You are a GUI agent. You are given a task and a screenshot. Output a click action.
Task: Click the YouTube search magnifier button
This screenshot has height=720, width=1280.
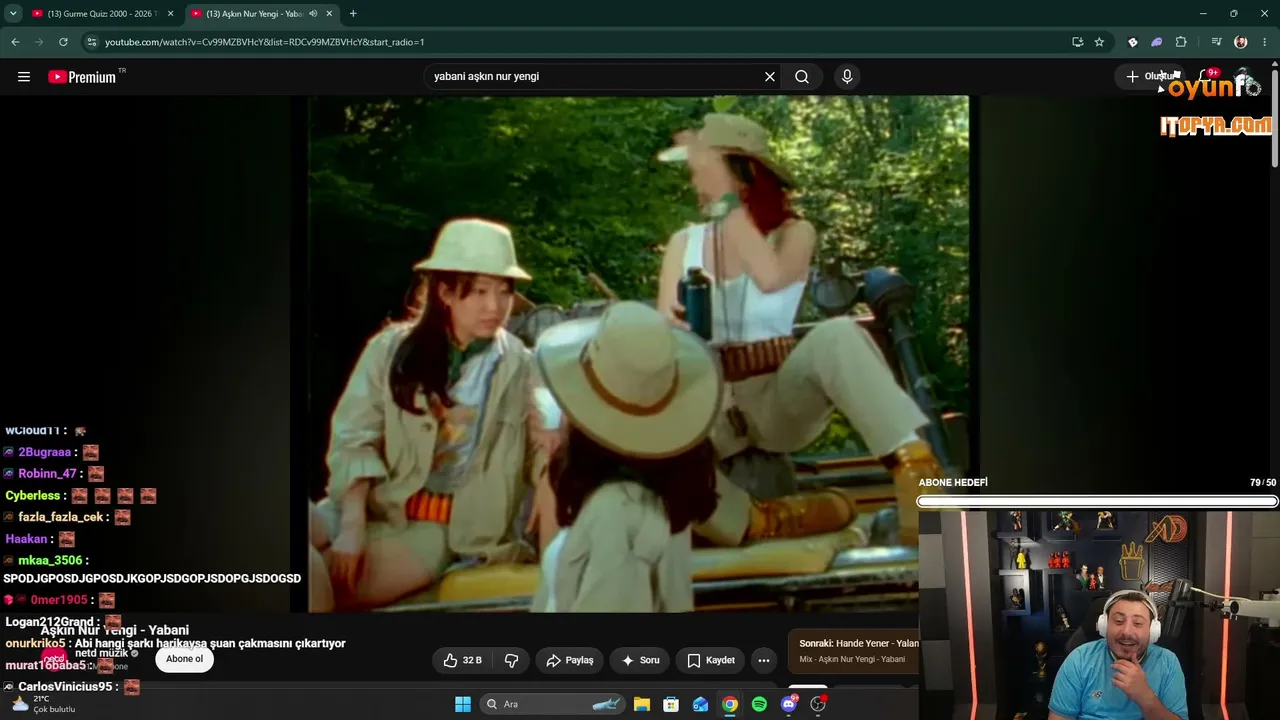802,77
